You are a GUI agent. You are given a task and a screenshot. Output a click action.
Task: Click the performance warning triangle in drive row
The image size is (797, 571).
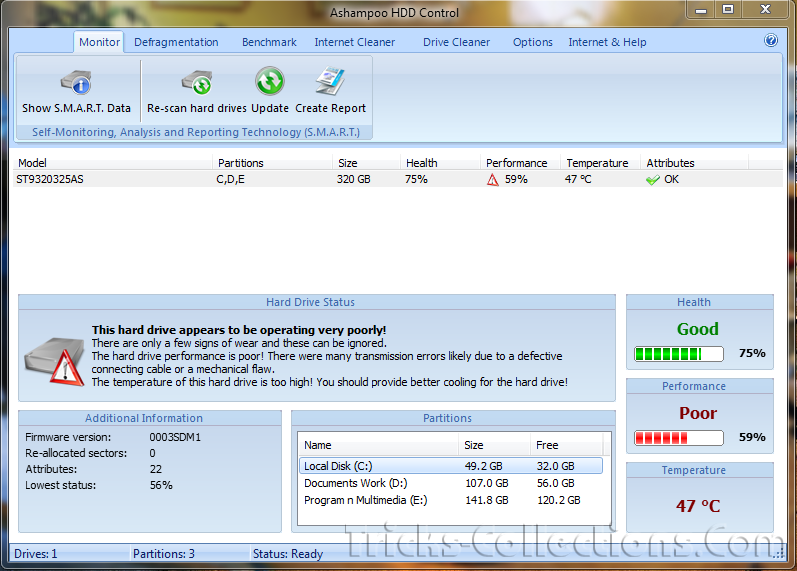point(492,180)
